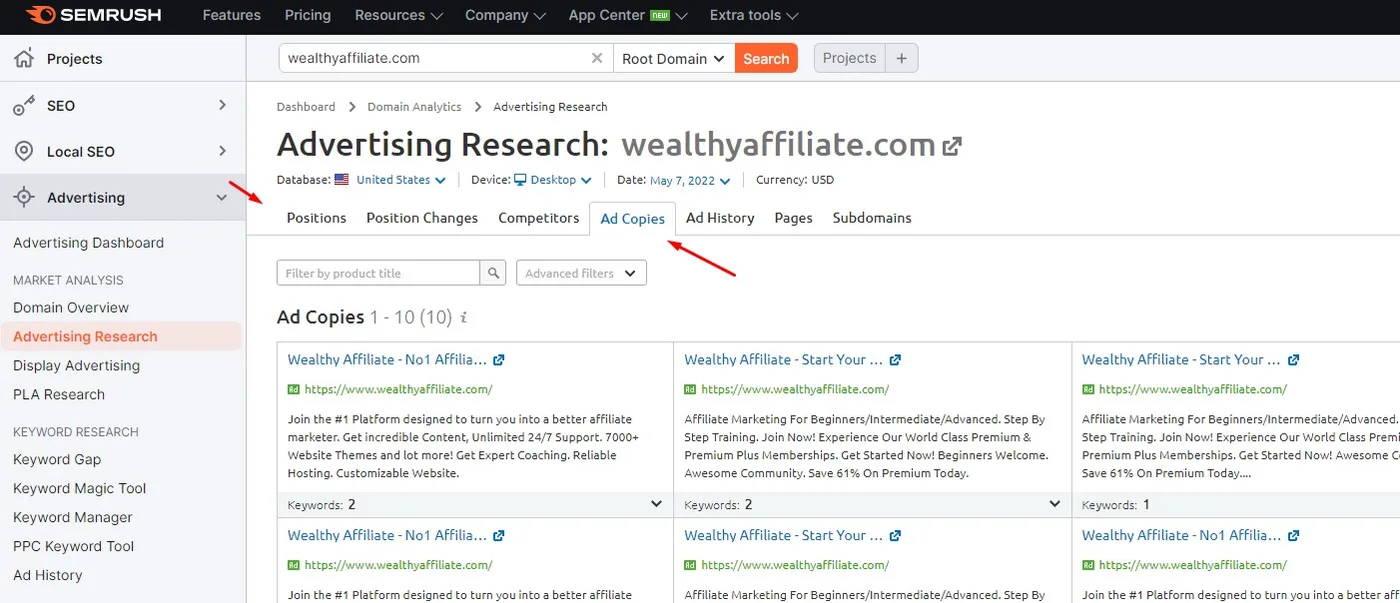Select the Ad Copies tab
The height and width of the screenshot is (603, 1400).
[x=633, y=219]
